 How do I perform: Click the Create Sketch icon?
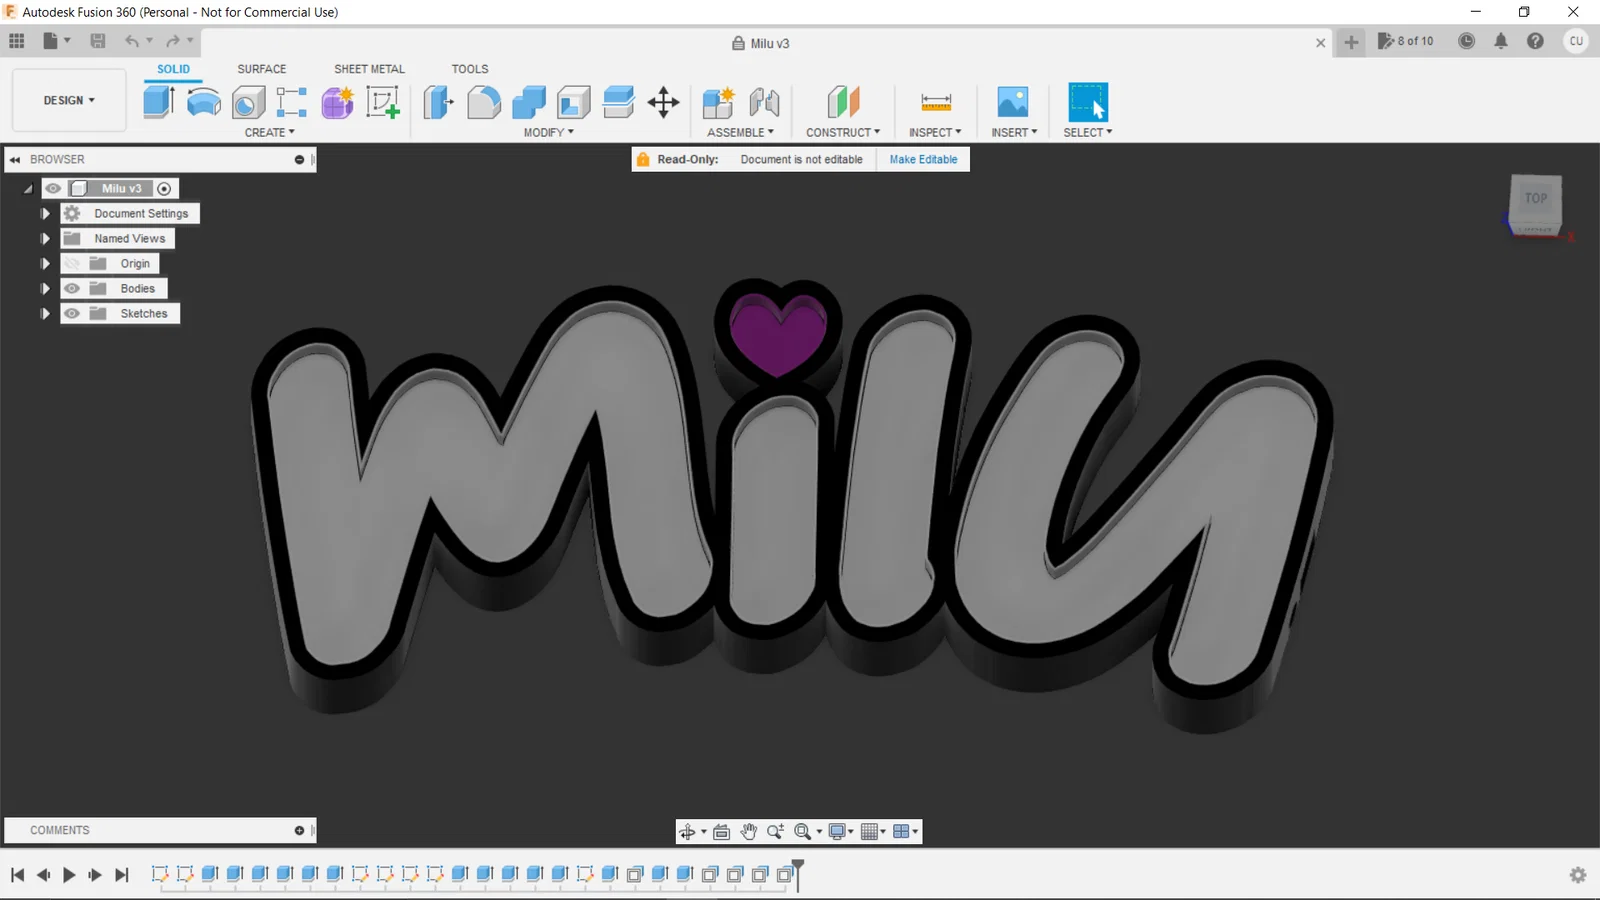coord(383,102)
